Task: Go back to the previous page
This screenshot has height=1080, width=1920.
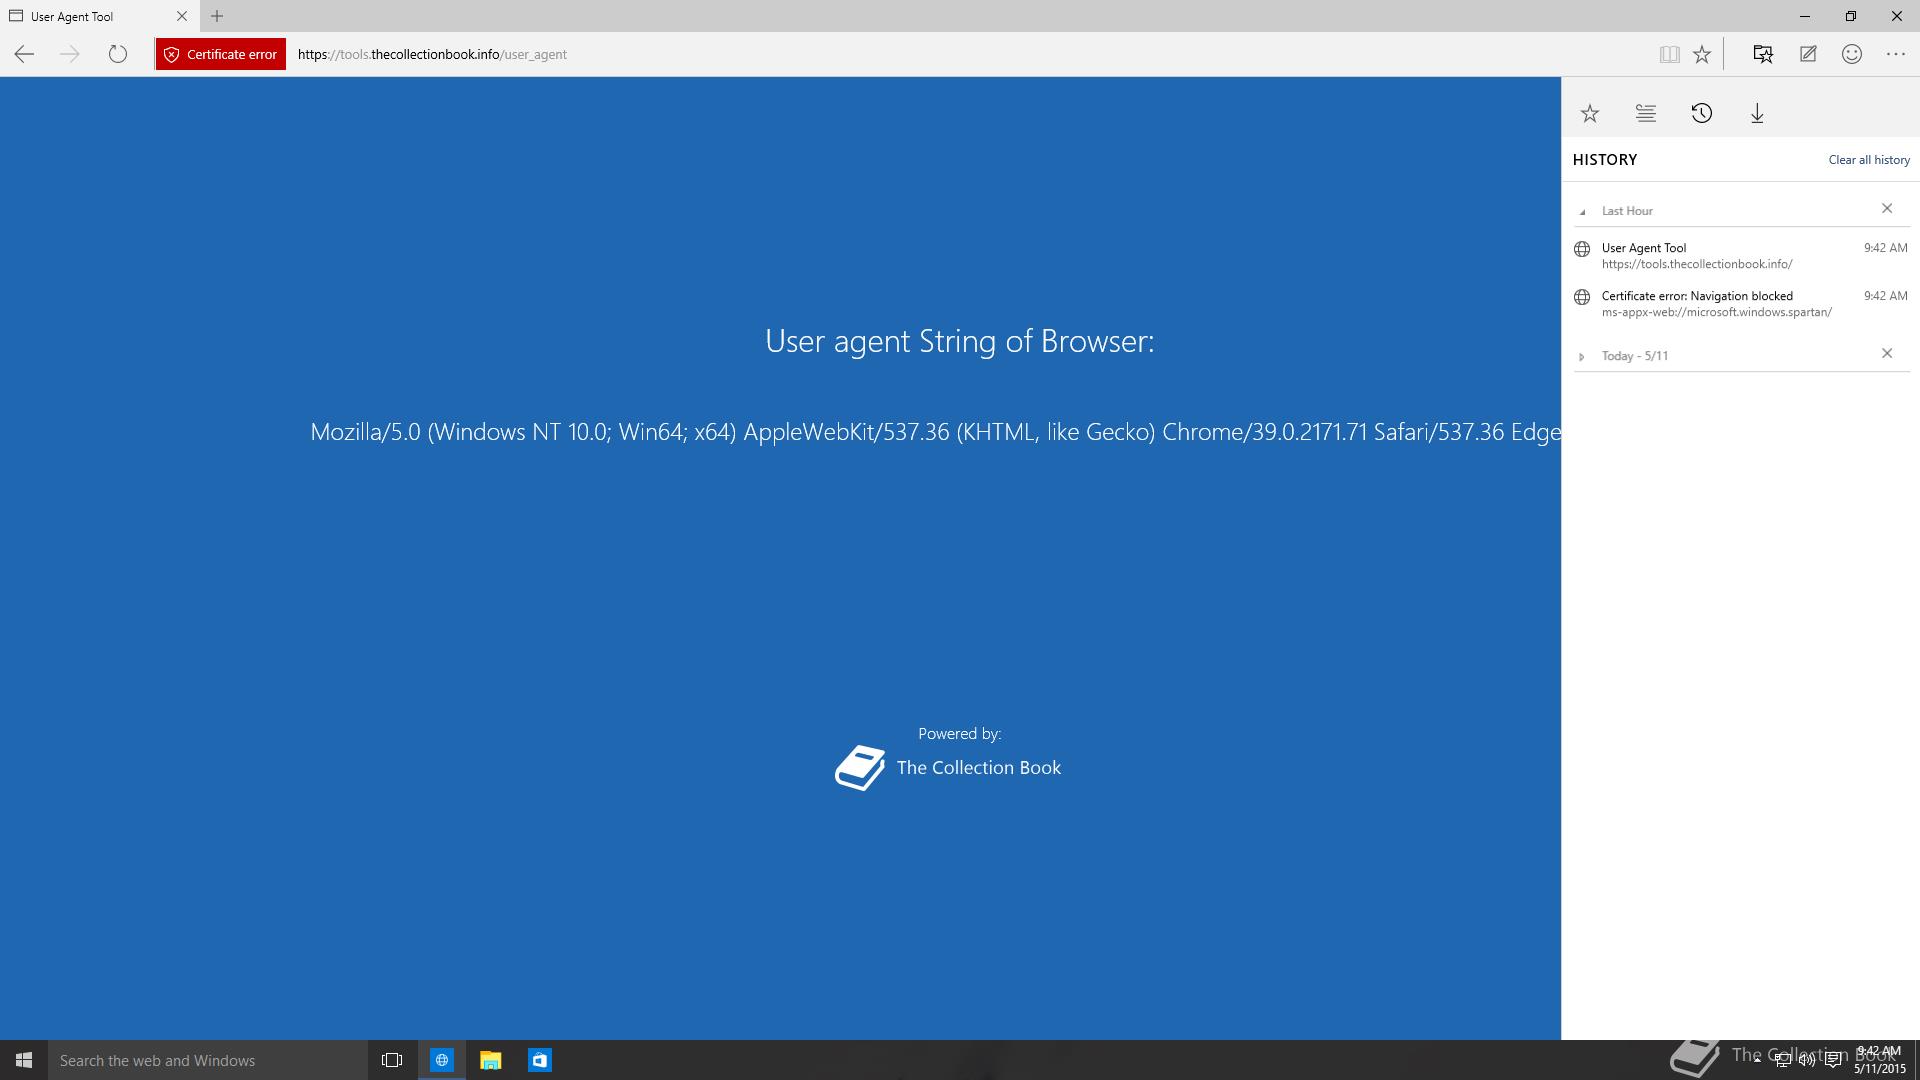Action: point(24,54)
